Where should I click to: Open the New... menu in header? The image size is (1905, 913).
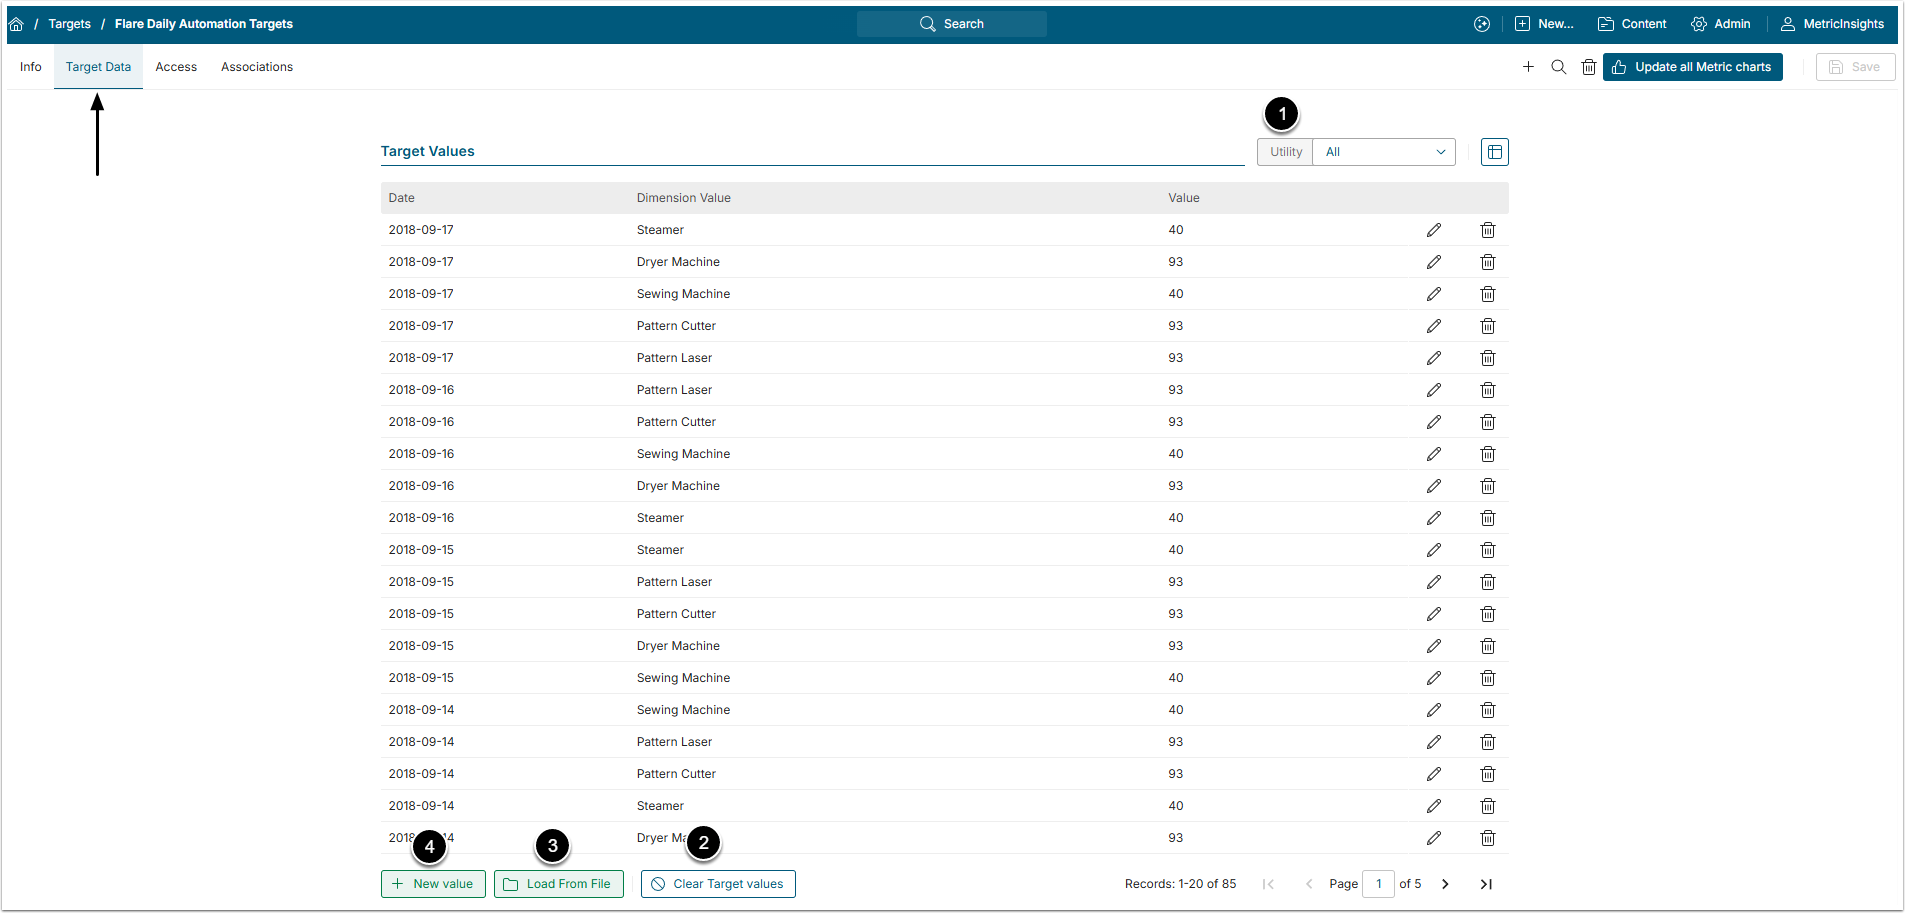1544,24
